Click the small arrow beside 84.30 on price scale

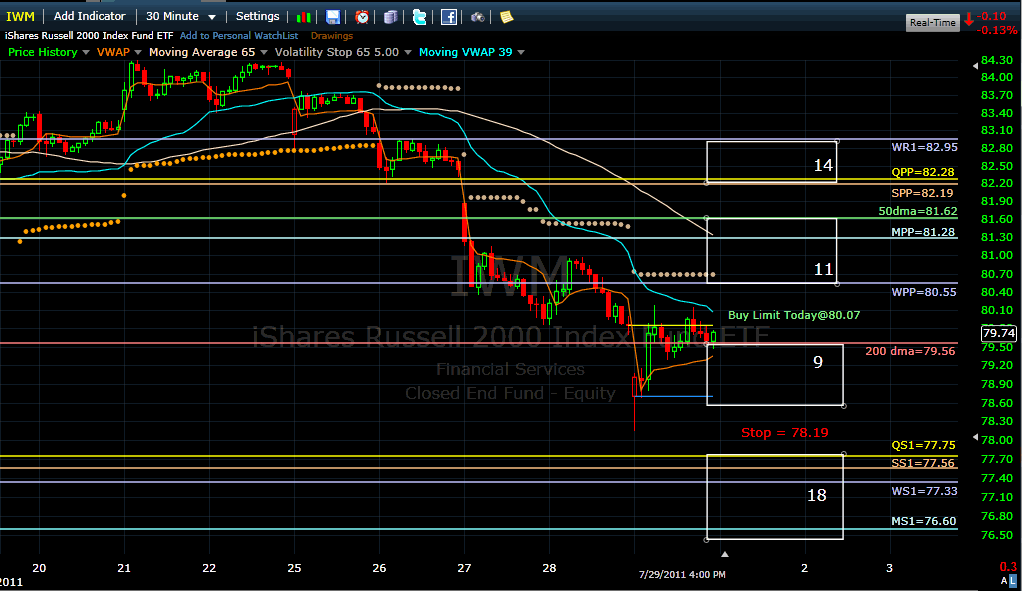[975, 66]
